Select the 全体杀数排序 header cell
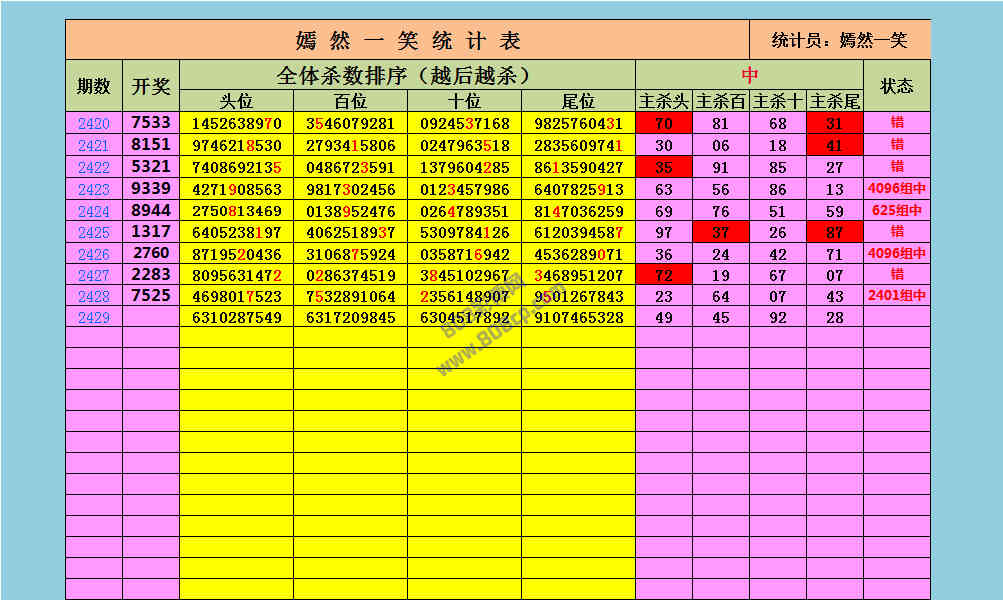 click(x=407, y=75)
